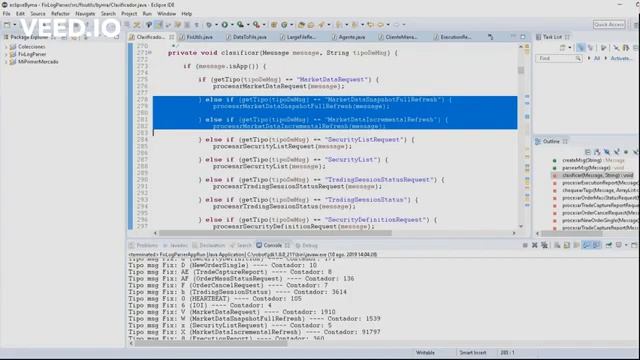Toggle Pin Console button

609,245
